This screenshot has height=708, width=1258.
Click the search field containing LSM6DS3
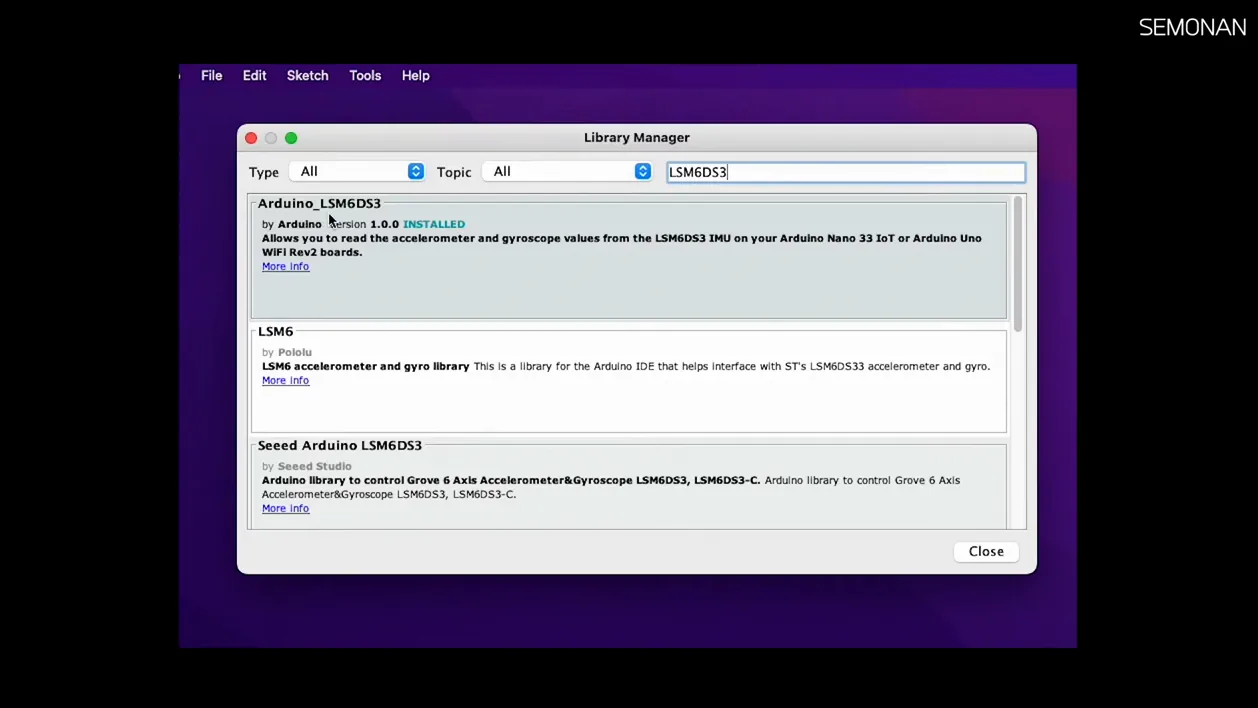(x=846, y=172)
